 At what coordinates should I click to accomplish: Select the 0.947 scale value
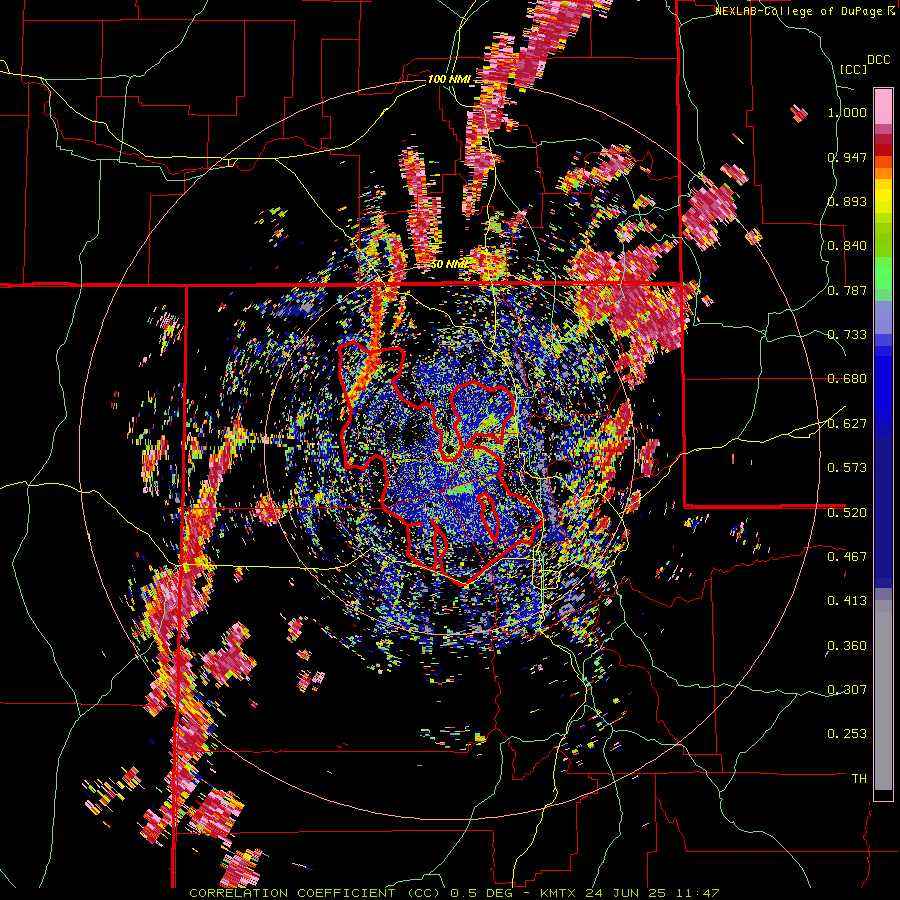click(847, 157)
